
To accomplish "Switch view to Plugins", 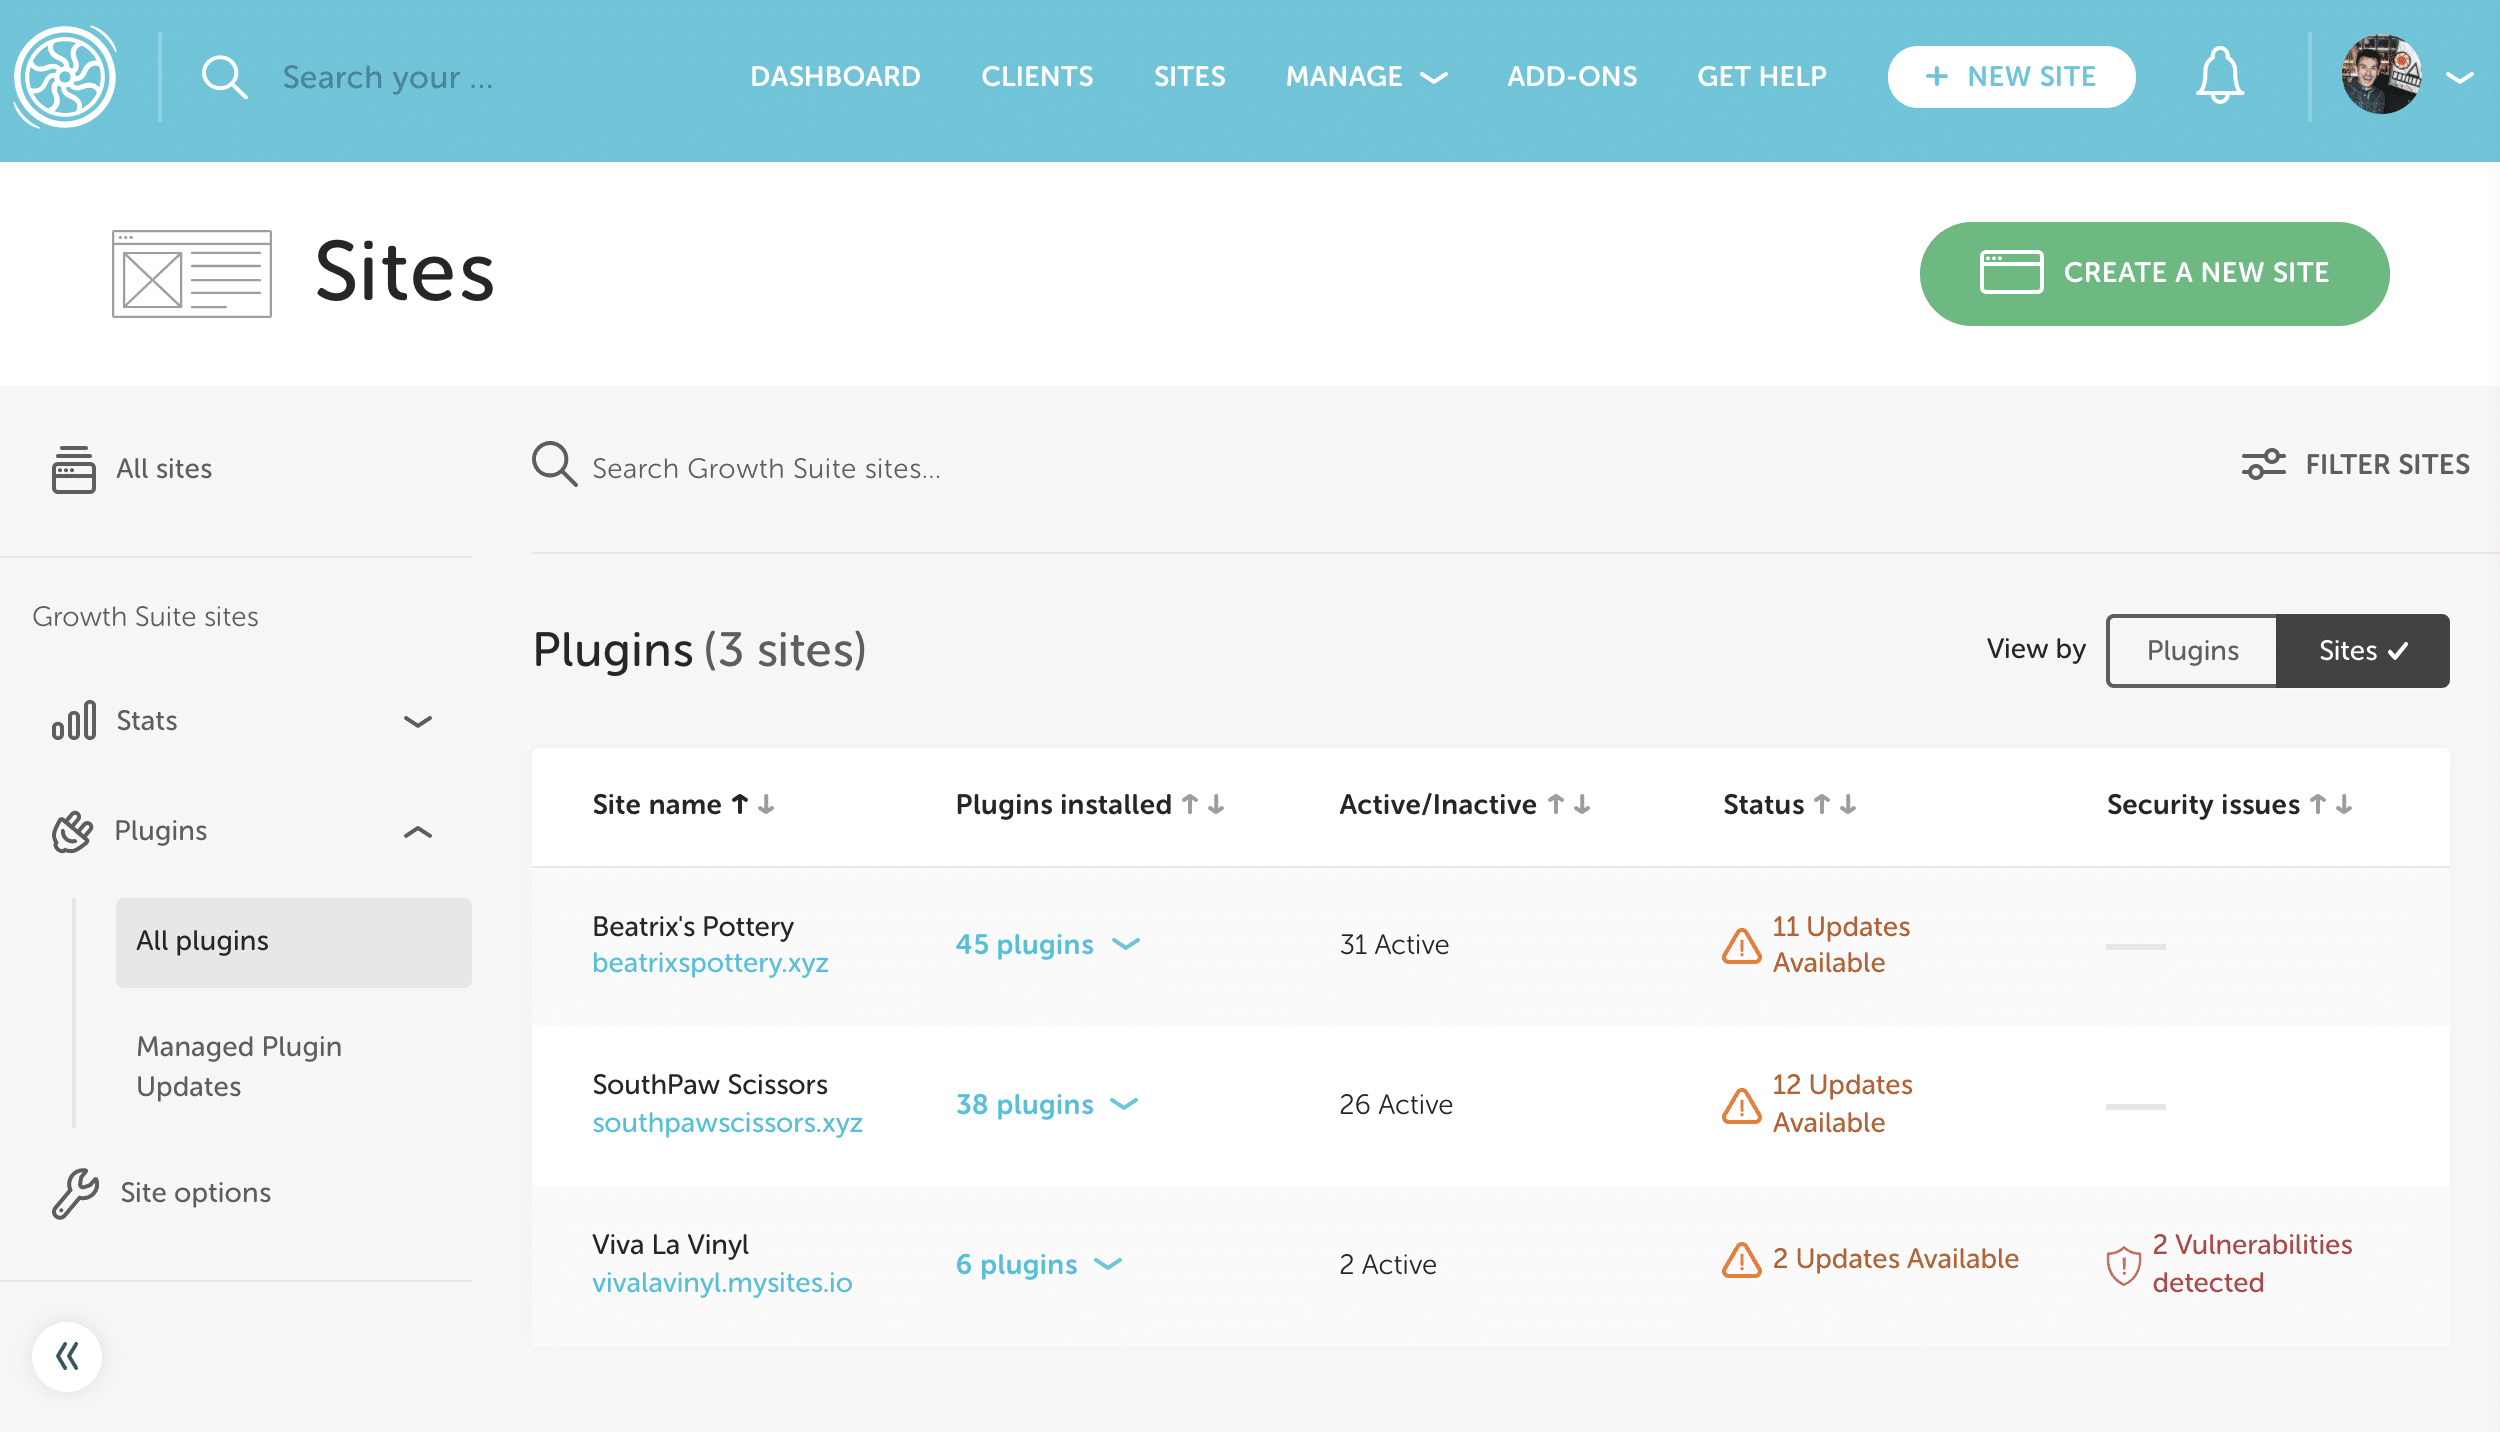I will click(x=2192, y=651).
